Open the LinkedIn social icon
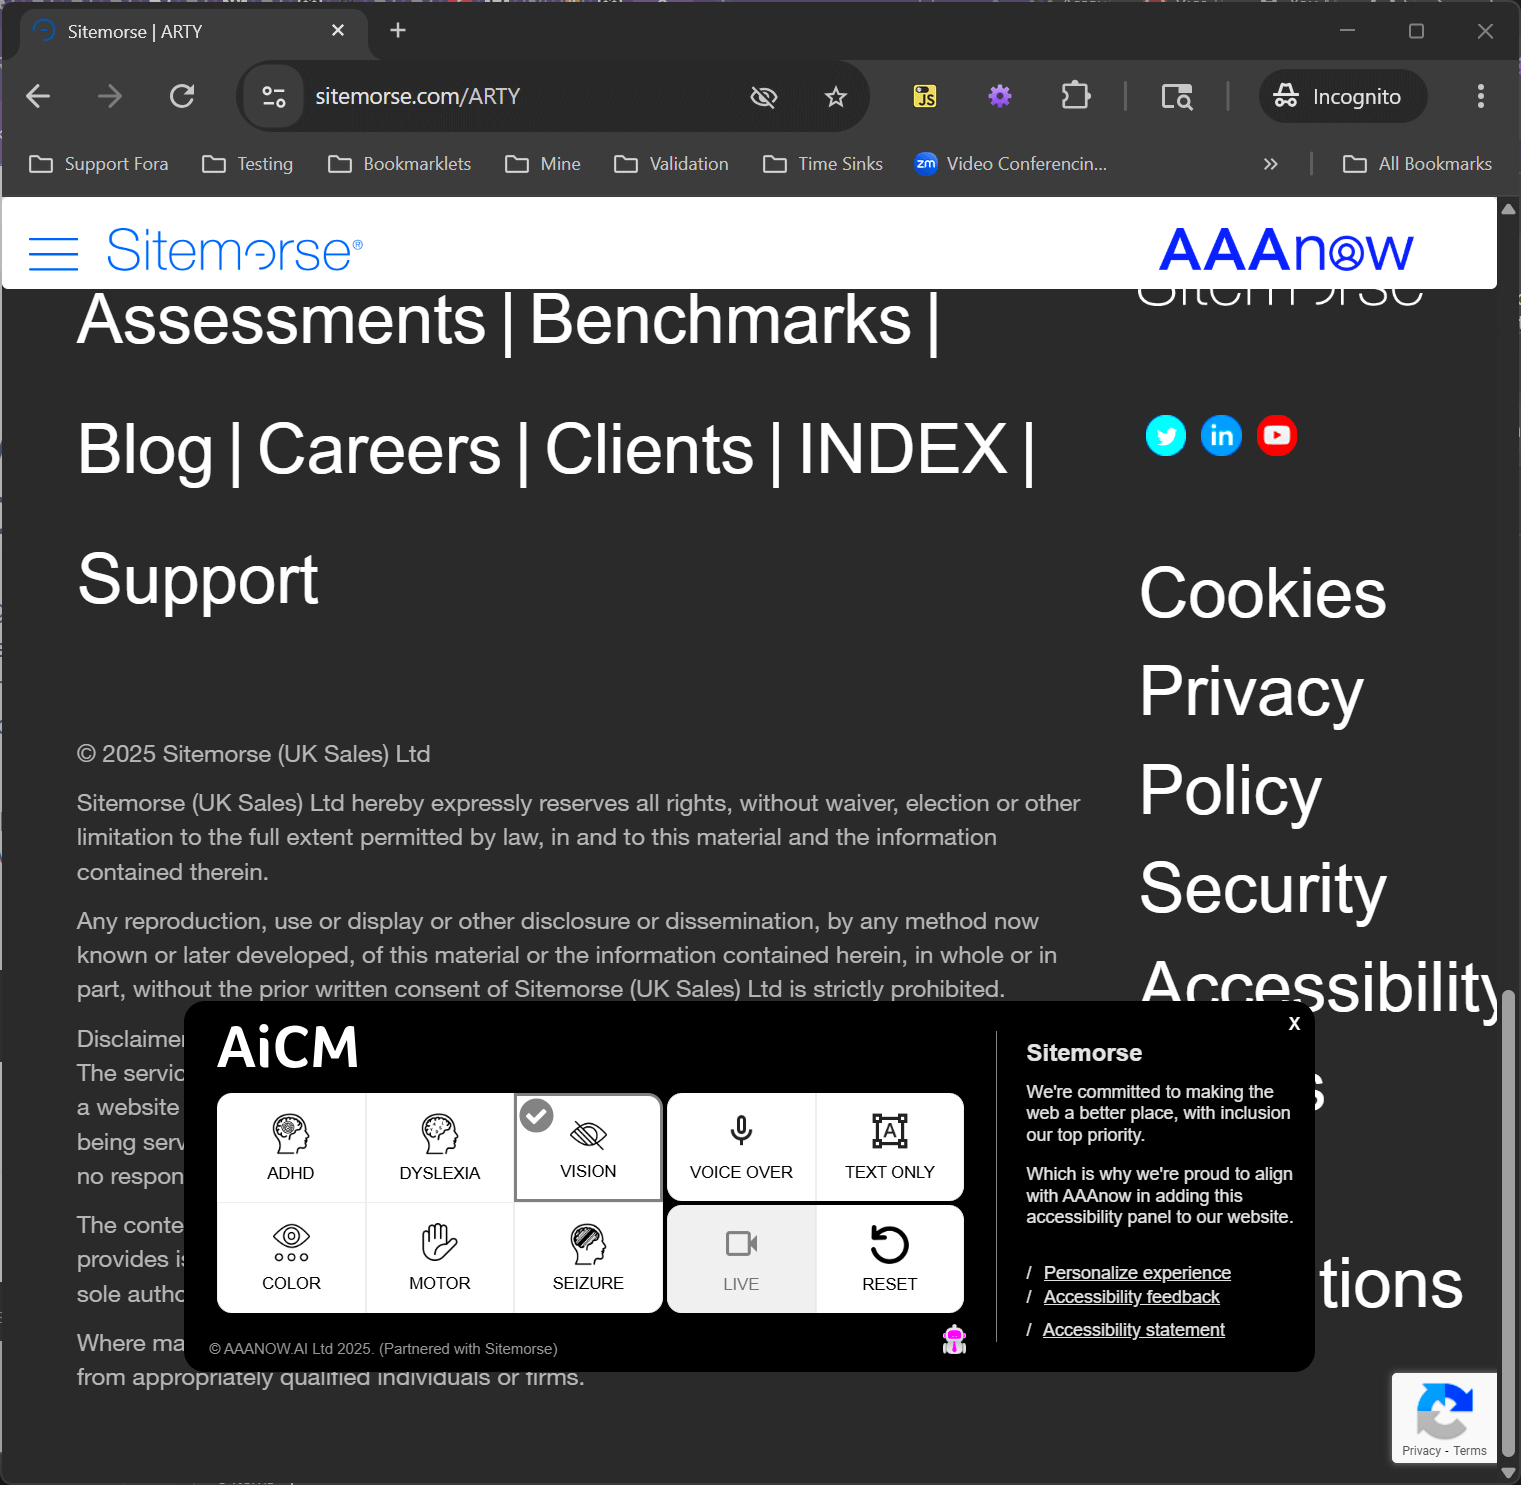The width and height of the screenshot is (1521, 1485). [1221, 435]
